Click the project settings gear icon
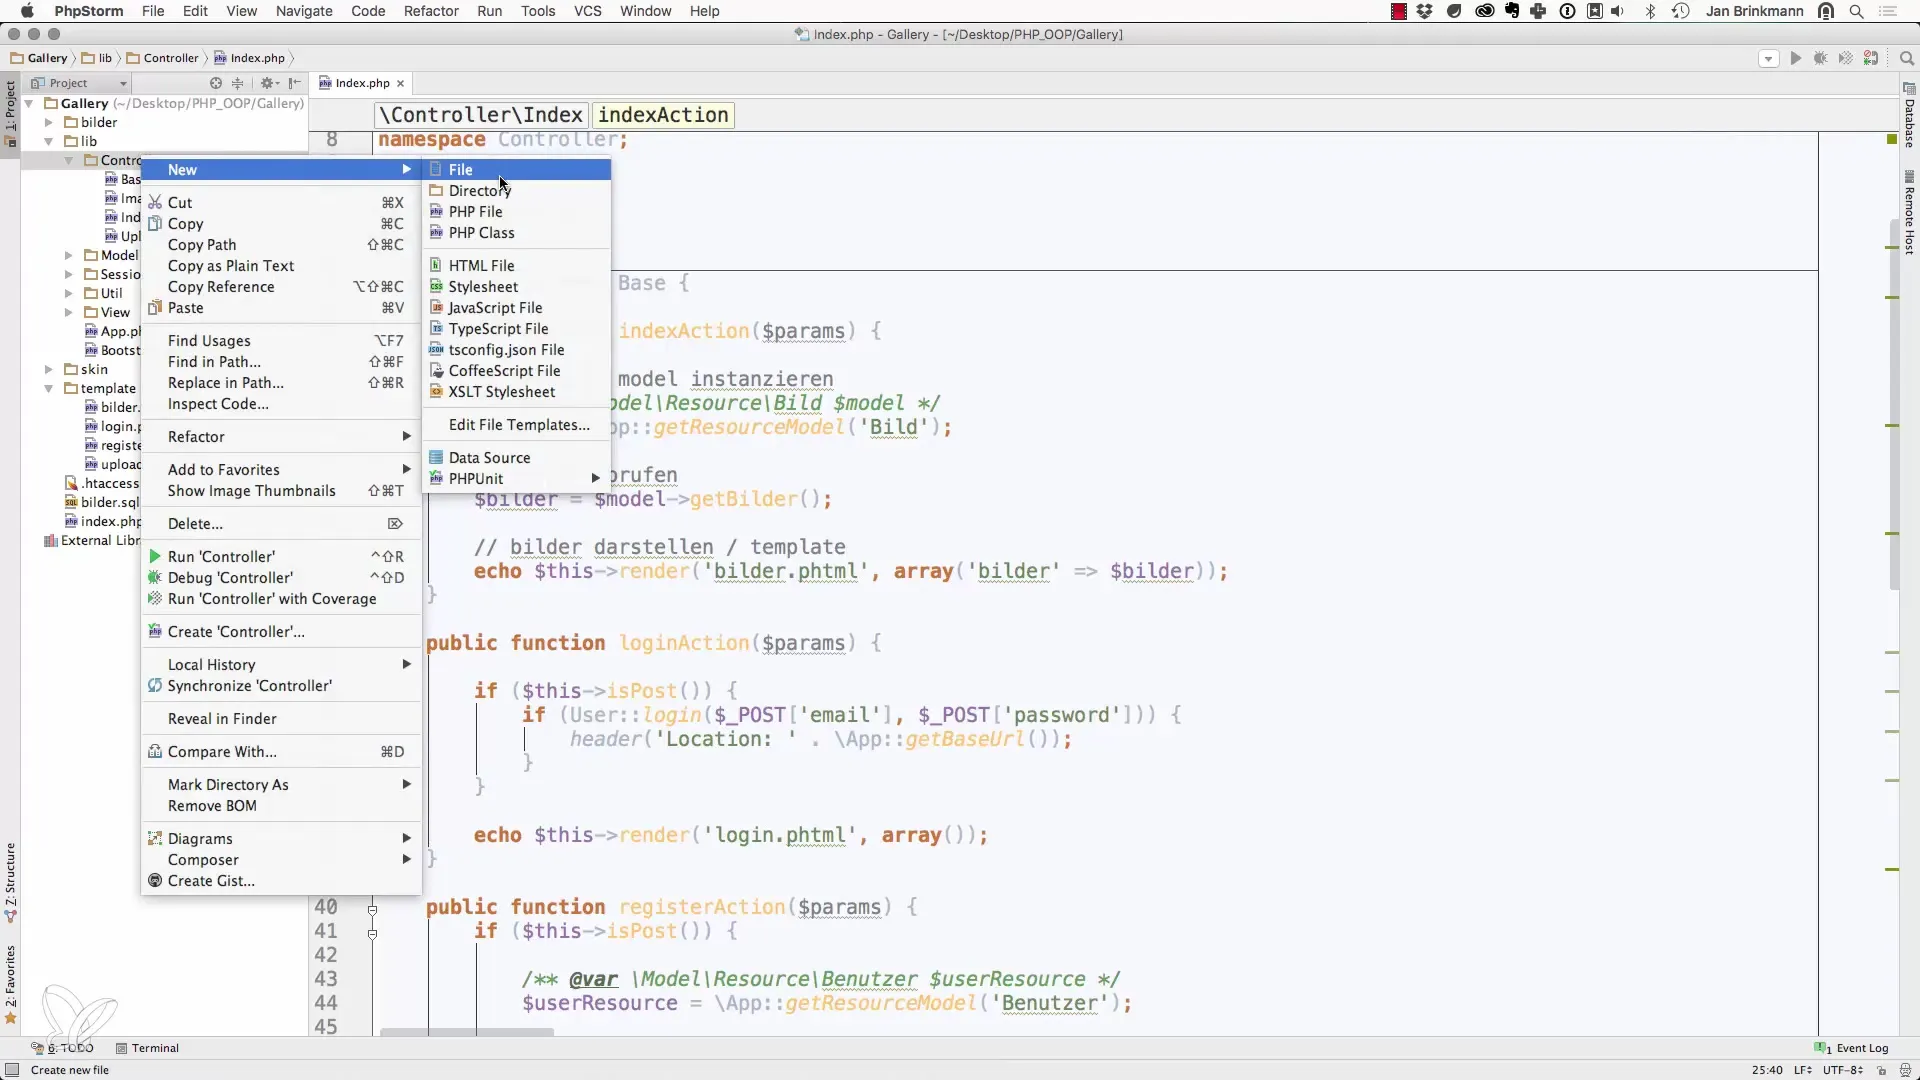The image size is (1920, 1080). (x=268, y=84)
